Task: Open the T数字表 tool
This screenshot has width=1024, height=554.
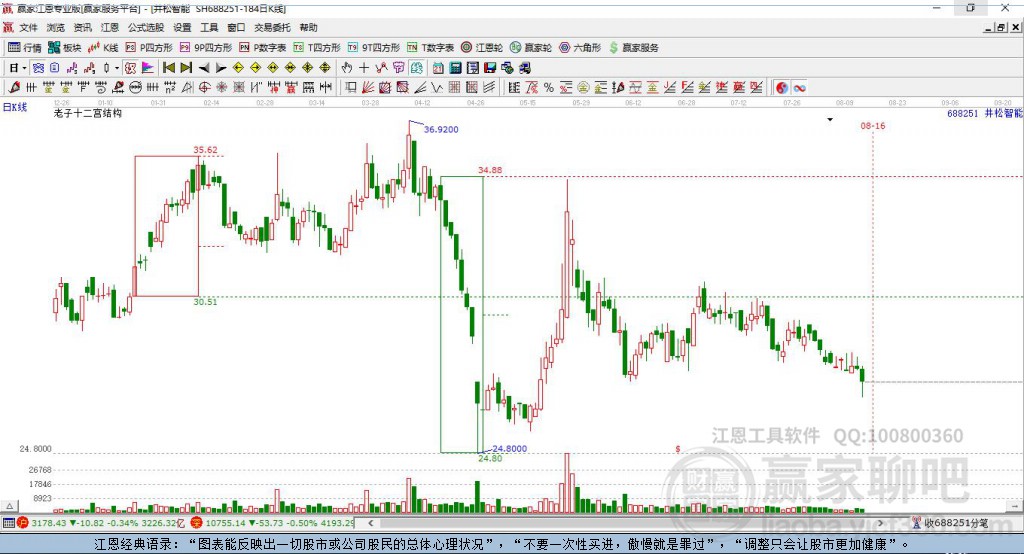Action: [430, 48]
